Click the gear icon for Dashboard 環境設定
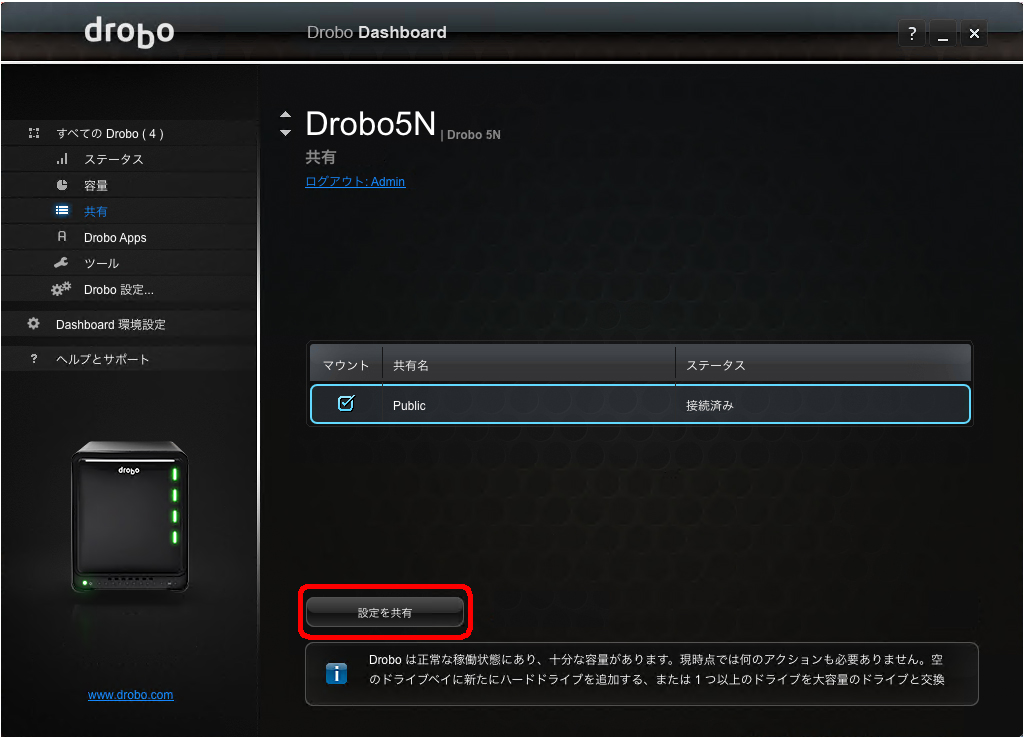Image resolution: width=1024 pixels, height=739 pixels. [33, 323]
